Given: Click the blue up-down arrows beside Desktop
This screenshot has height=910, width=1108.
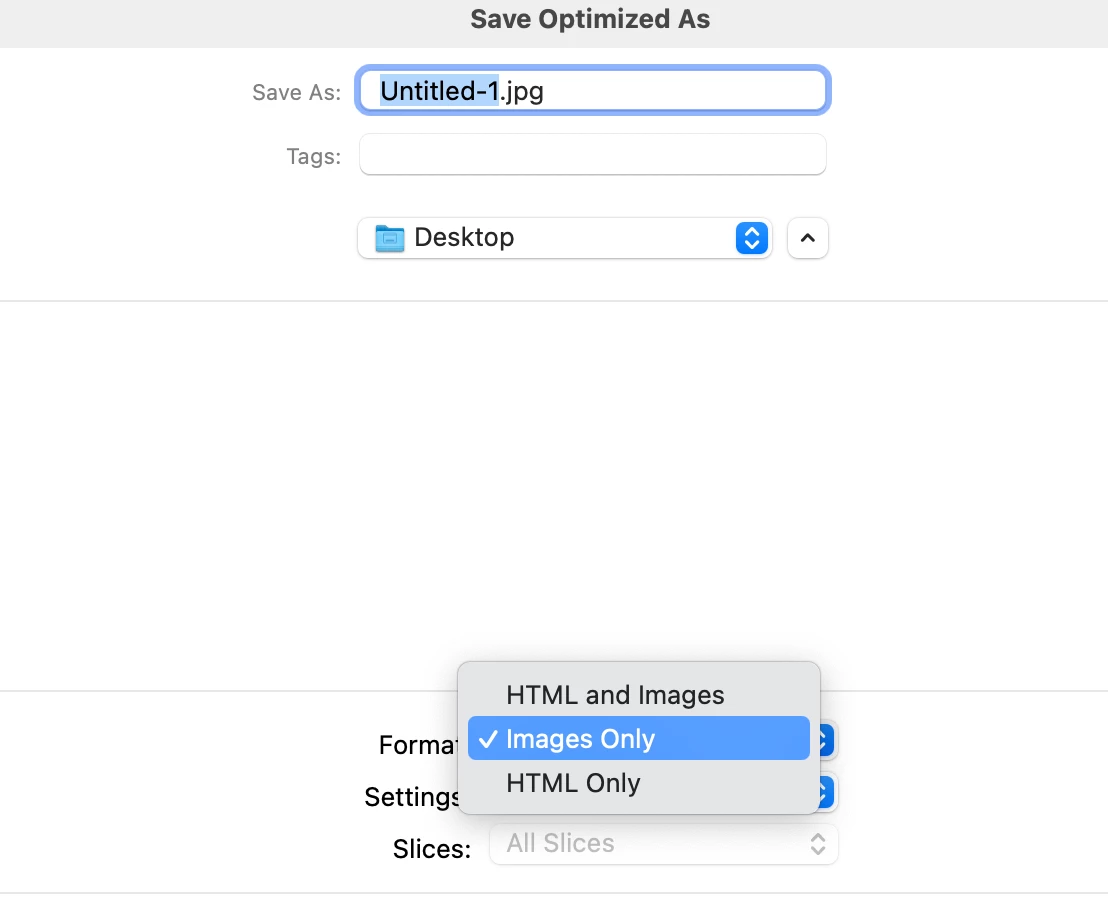Looking at the screenshot, I should click(x=751, y=238).
